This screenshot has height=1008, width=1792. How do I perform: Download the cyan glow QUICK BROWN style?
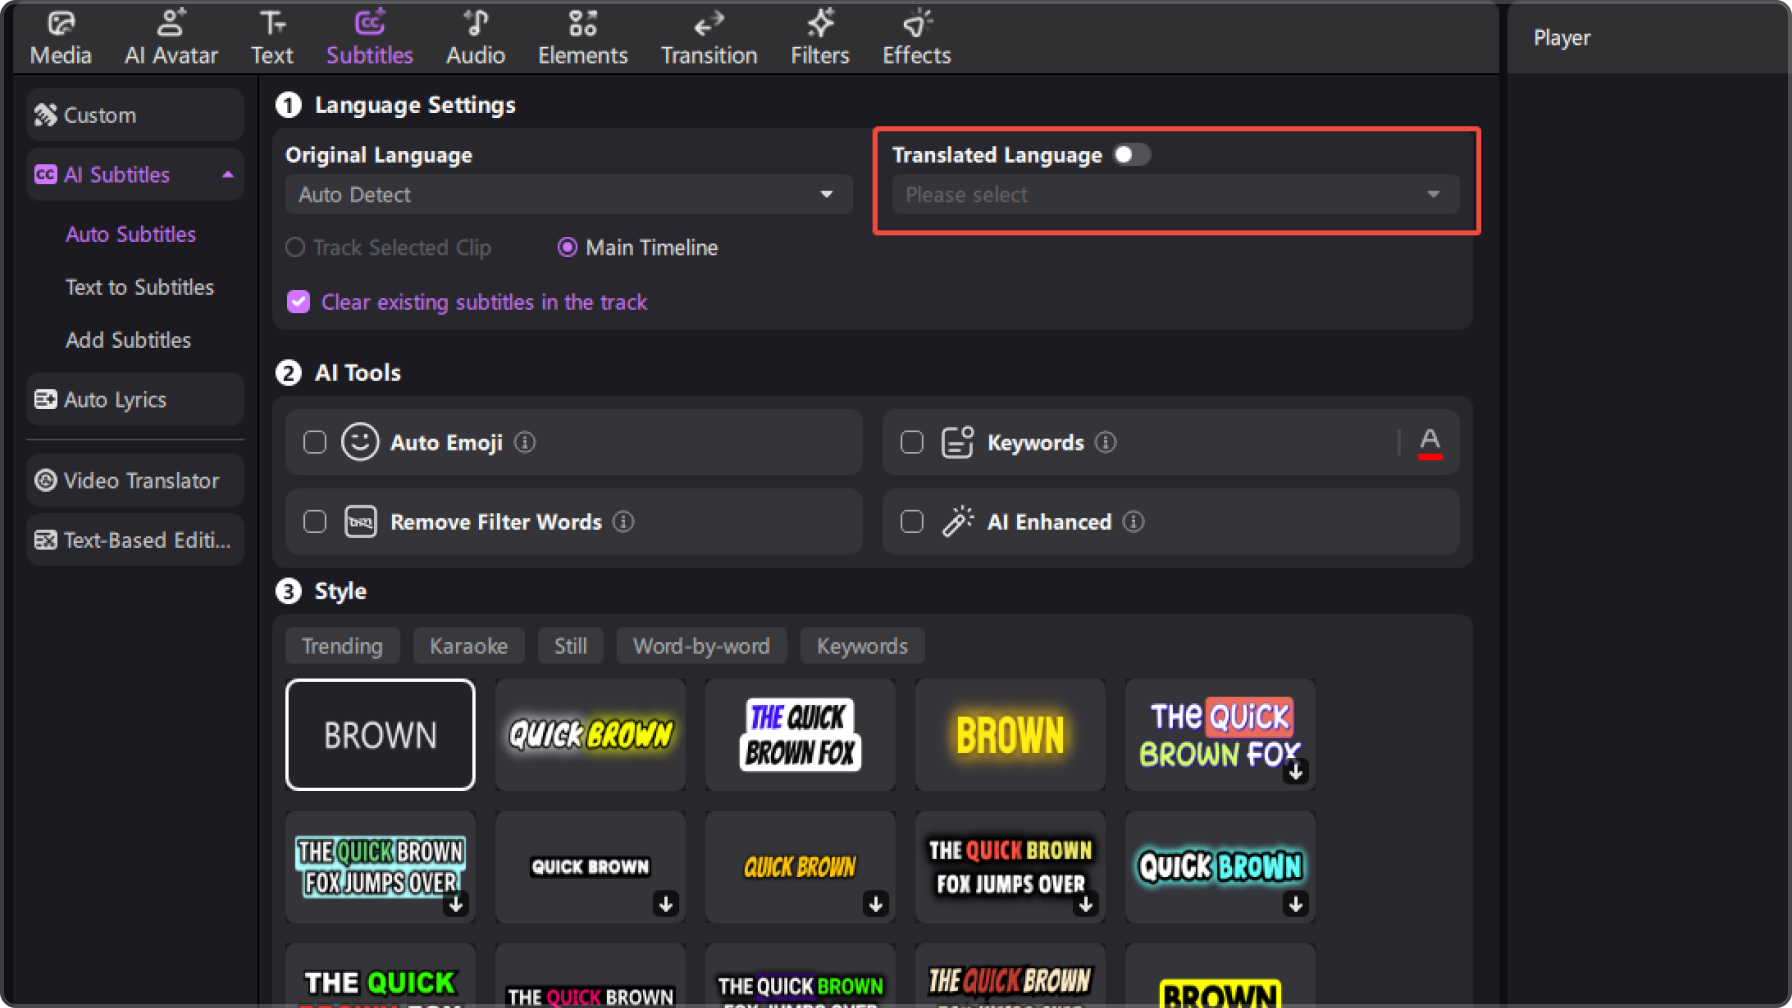[1296, 904]
